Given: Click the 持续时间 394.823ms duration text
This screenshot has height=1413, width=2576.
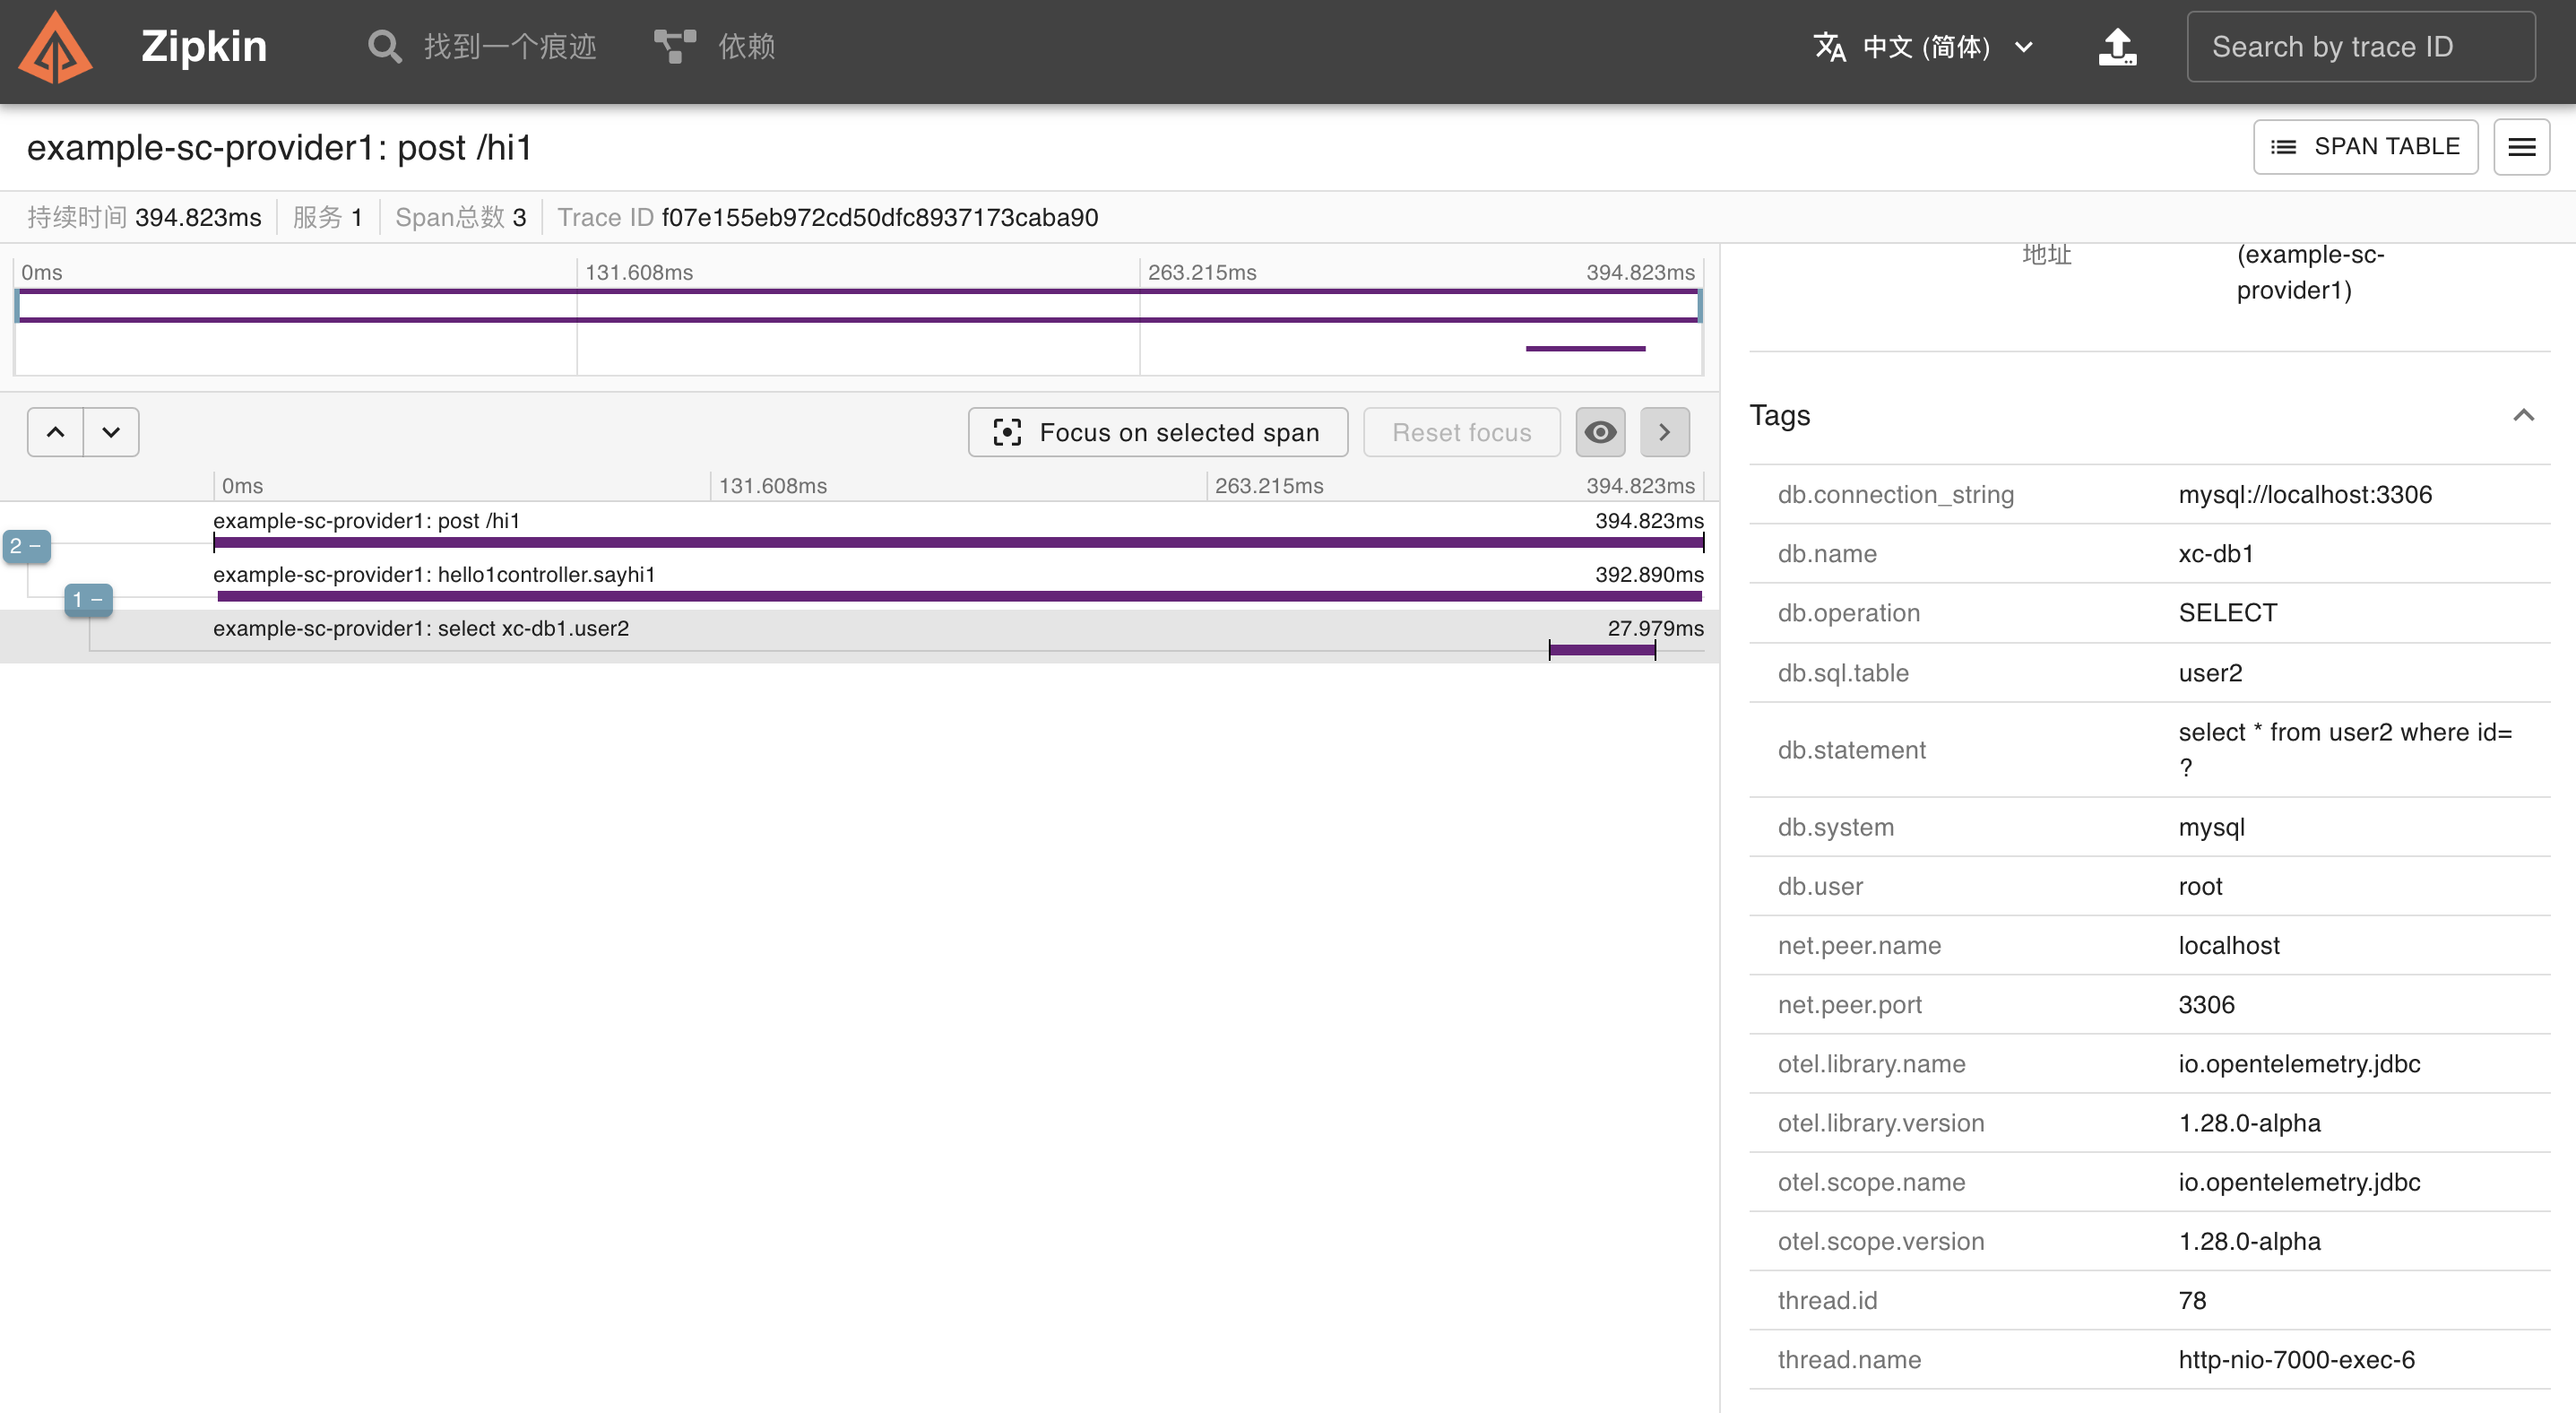Looking at the screenshot, I should [x=144, y=217].
